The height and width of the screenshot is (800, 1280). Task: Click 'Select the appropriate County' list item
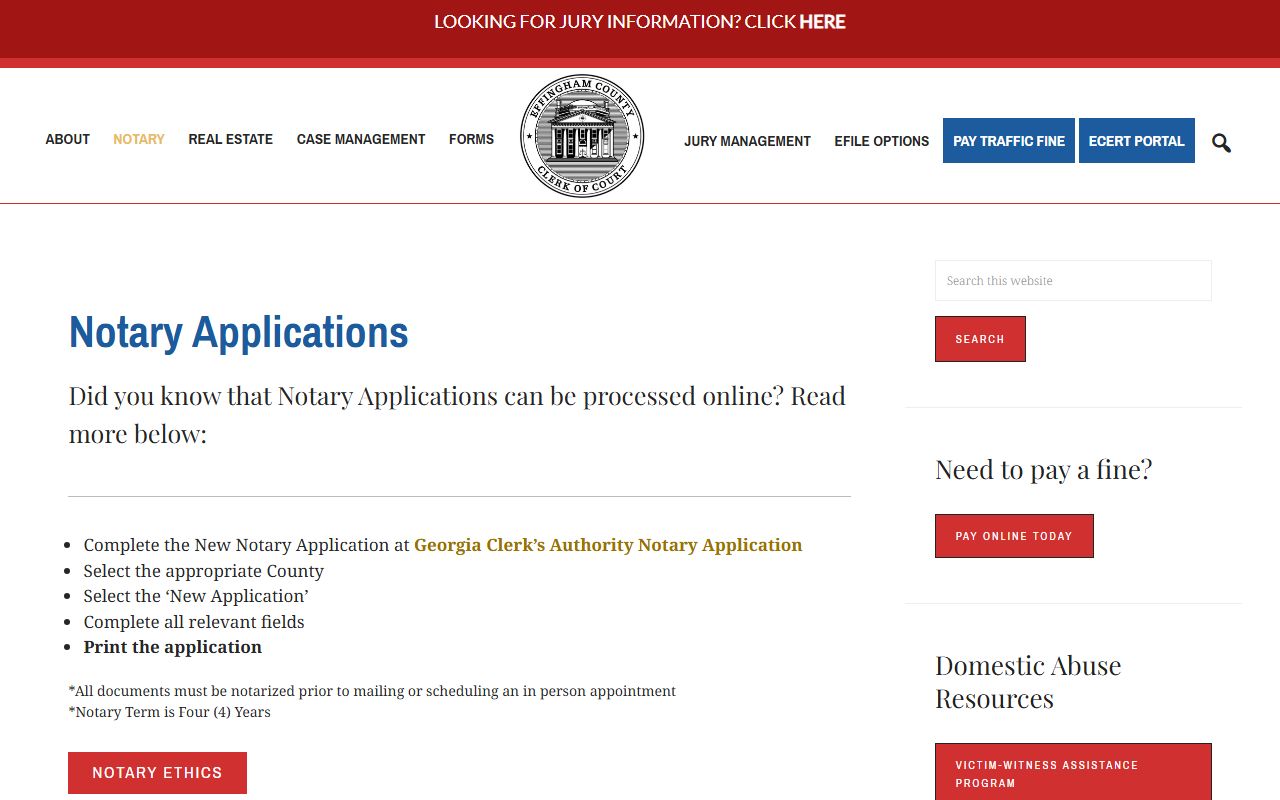(x=204, y=571)
